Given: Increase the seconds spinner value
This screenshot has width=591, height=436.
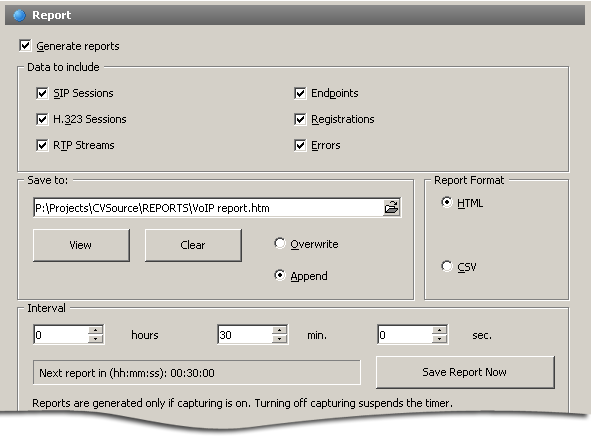Looking at the screenshot, I should [x=439, y=330].
